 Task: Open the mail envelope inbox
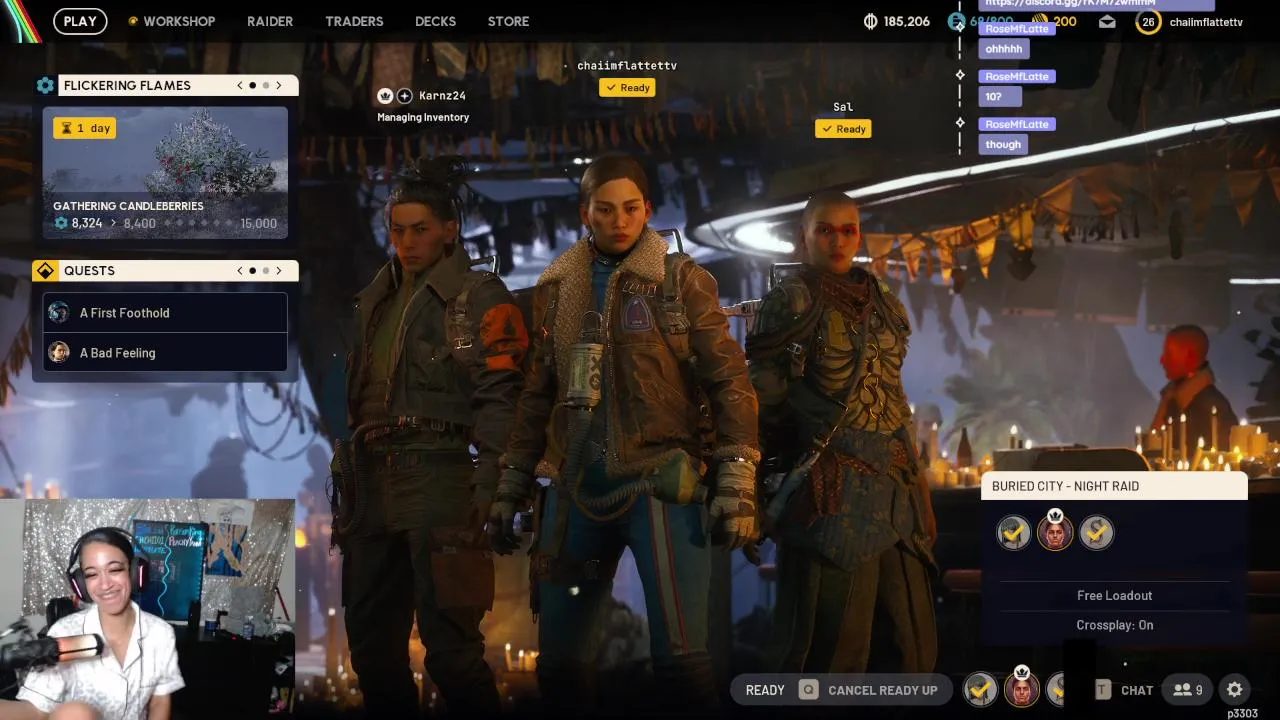click(1107, 21)
